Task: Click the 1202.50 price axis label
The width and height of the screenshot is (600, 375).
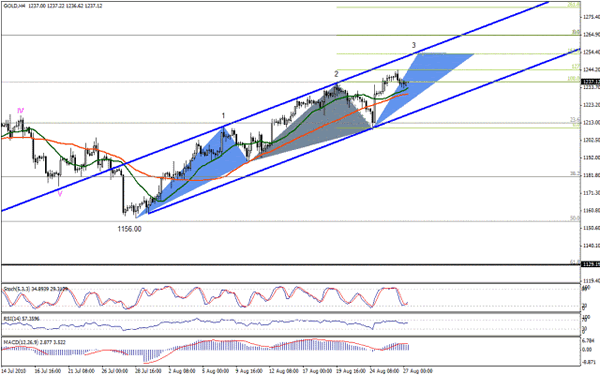Action: tap(592, 140)
